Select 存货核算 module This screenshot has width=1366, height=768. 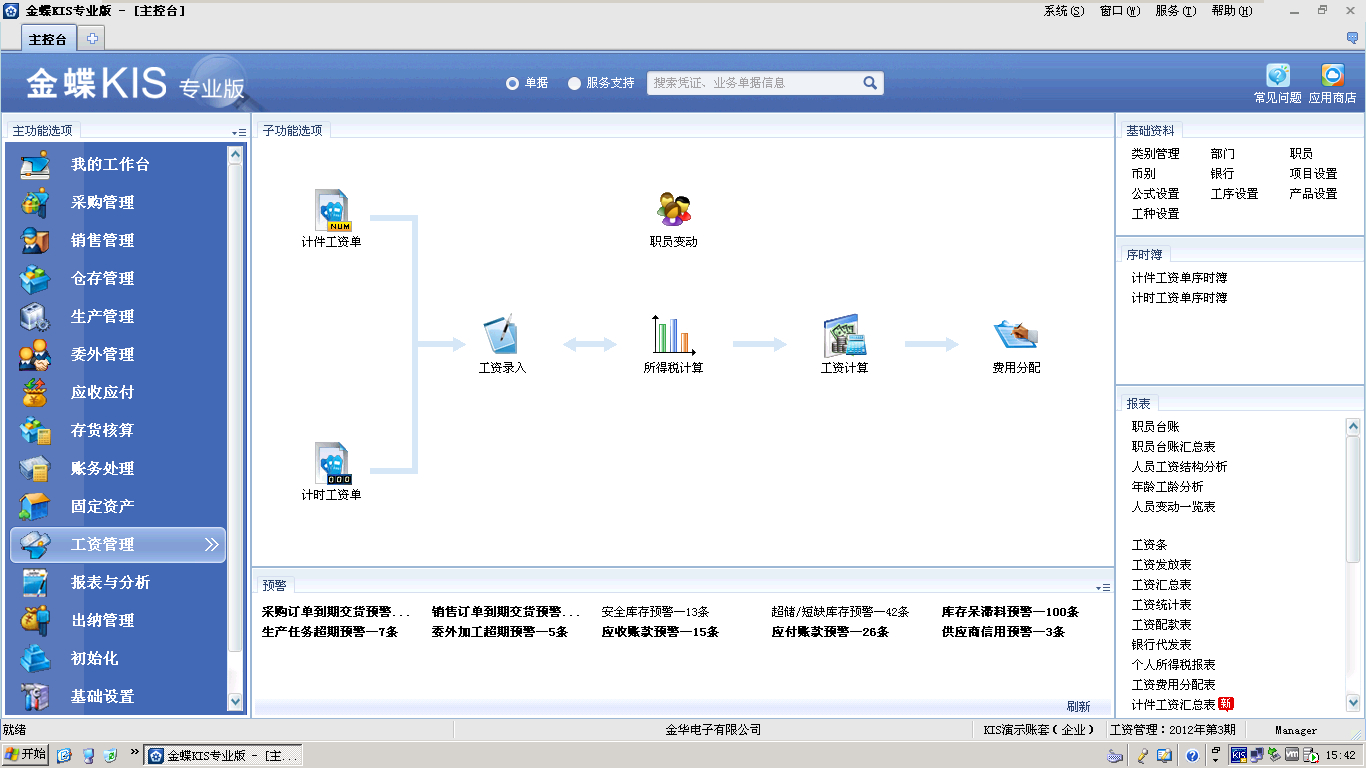[x=102, y=430]
